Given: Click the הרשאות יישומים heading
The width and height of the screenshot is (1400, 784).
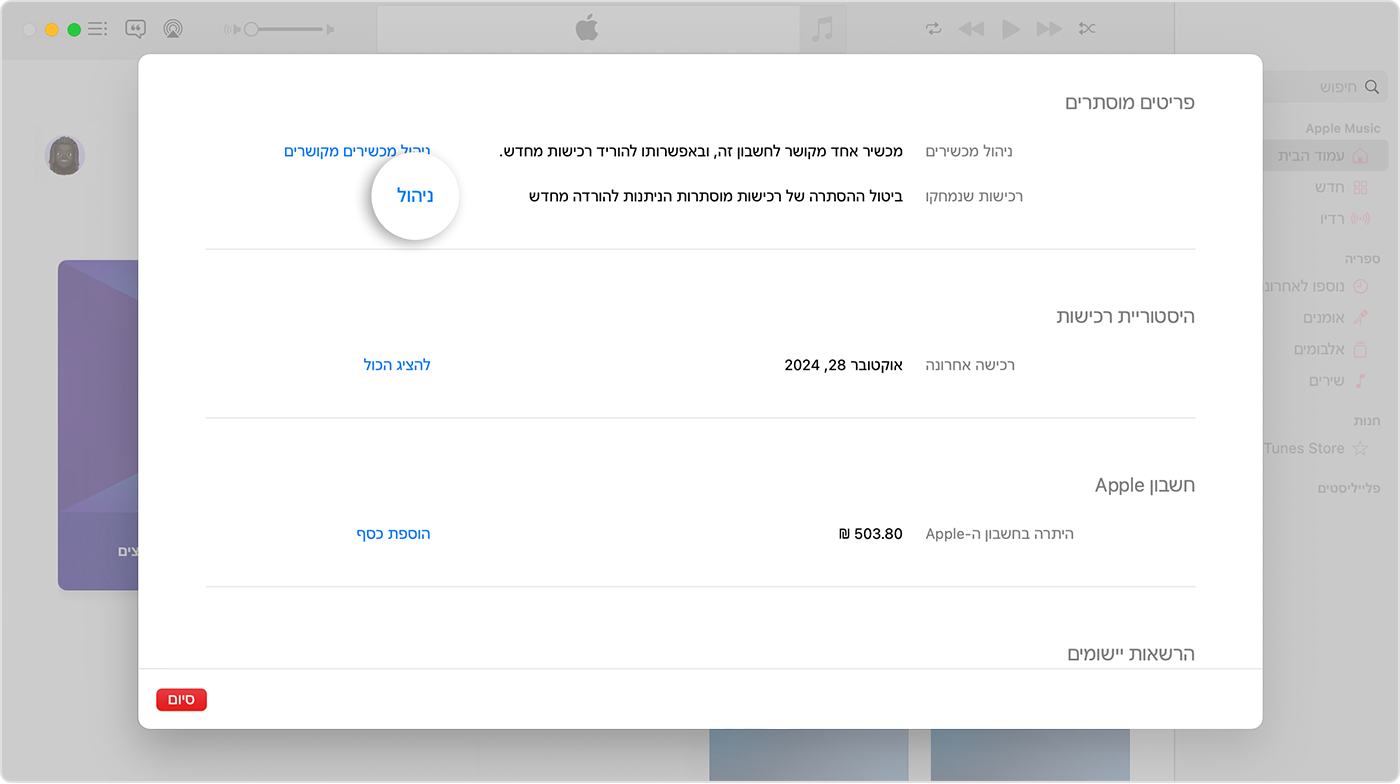Looking at the screenshot, I should pyautogui.click(x=1131, y=654).
